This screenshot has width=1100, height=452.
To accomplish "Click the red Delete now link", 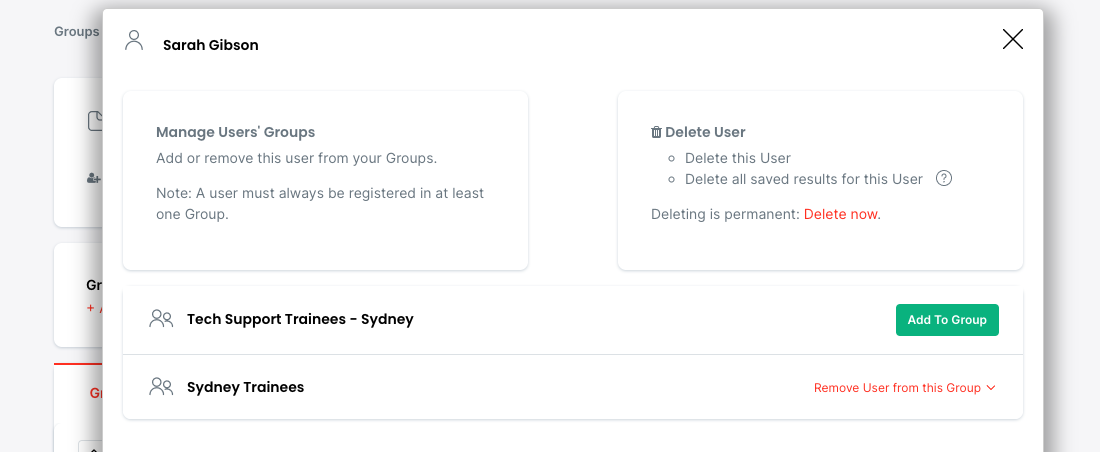I will click(x=842, y=214).
